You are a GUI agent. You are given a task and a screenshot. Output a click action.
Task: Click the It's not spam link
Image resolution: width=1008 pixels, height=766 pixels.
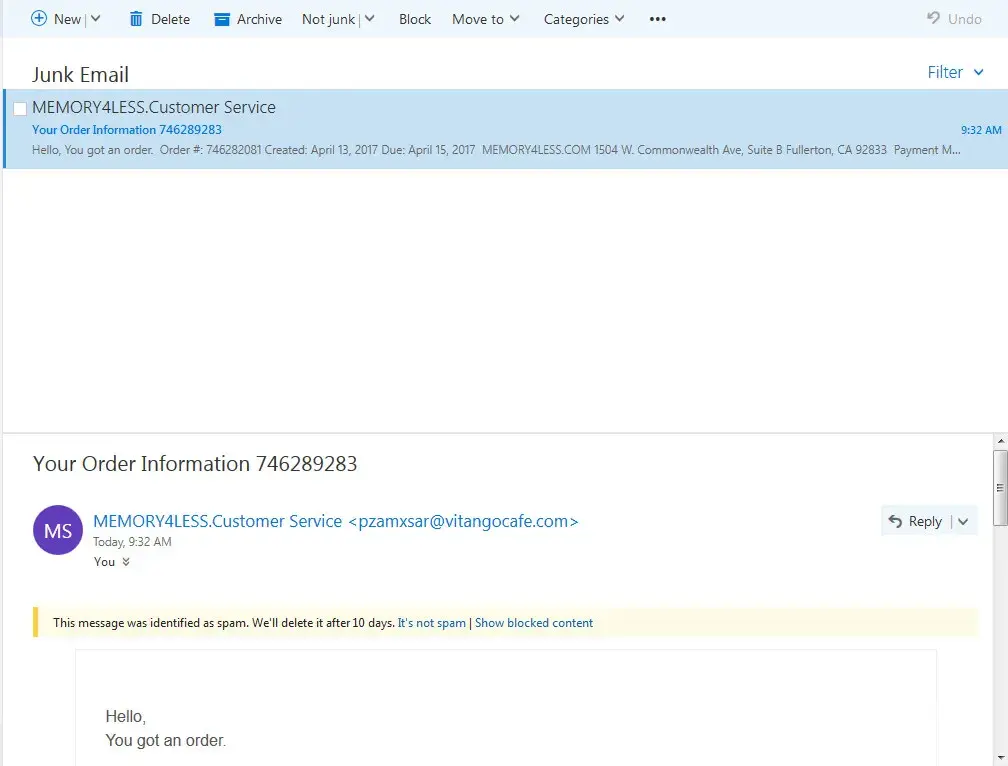pyautogui.click(x=432, y=623)
